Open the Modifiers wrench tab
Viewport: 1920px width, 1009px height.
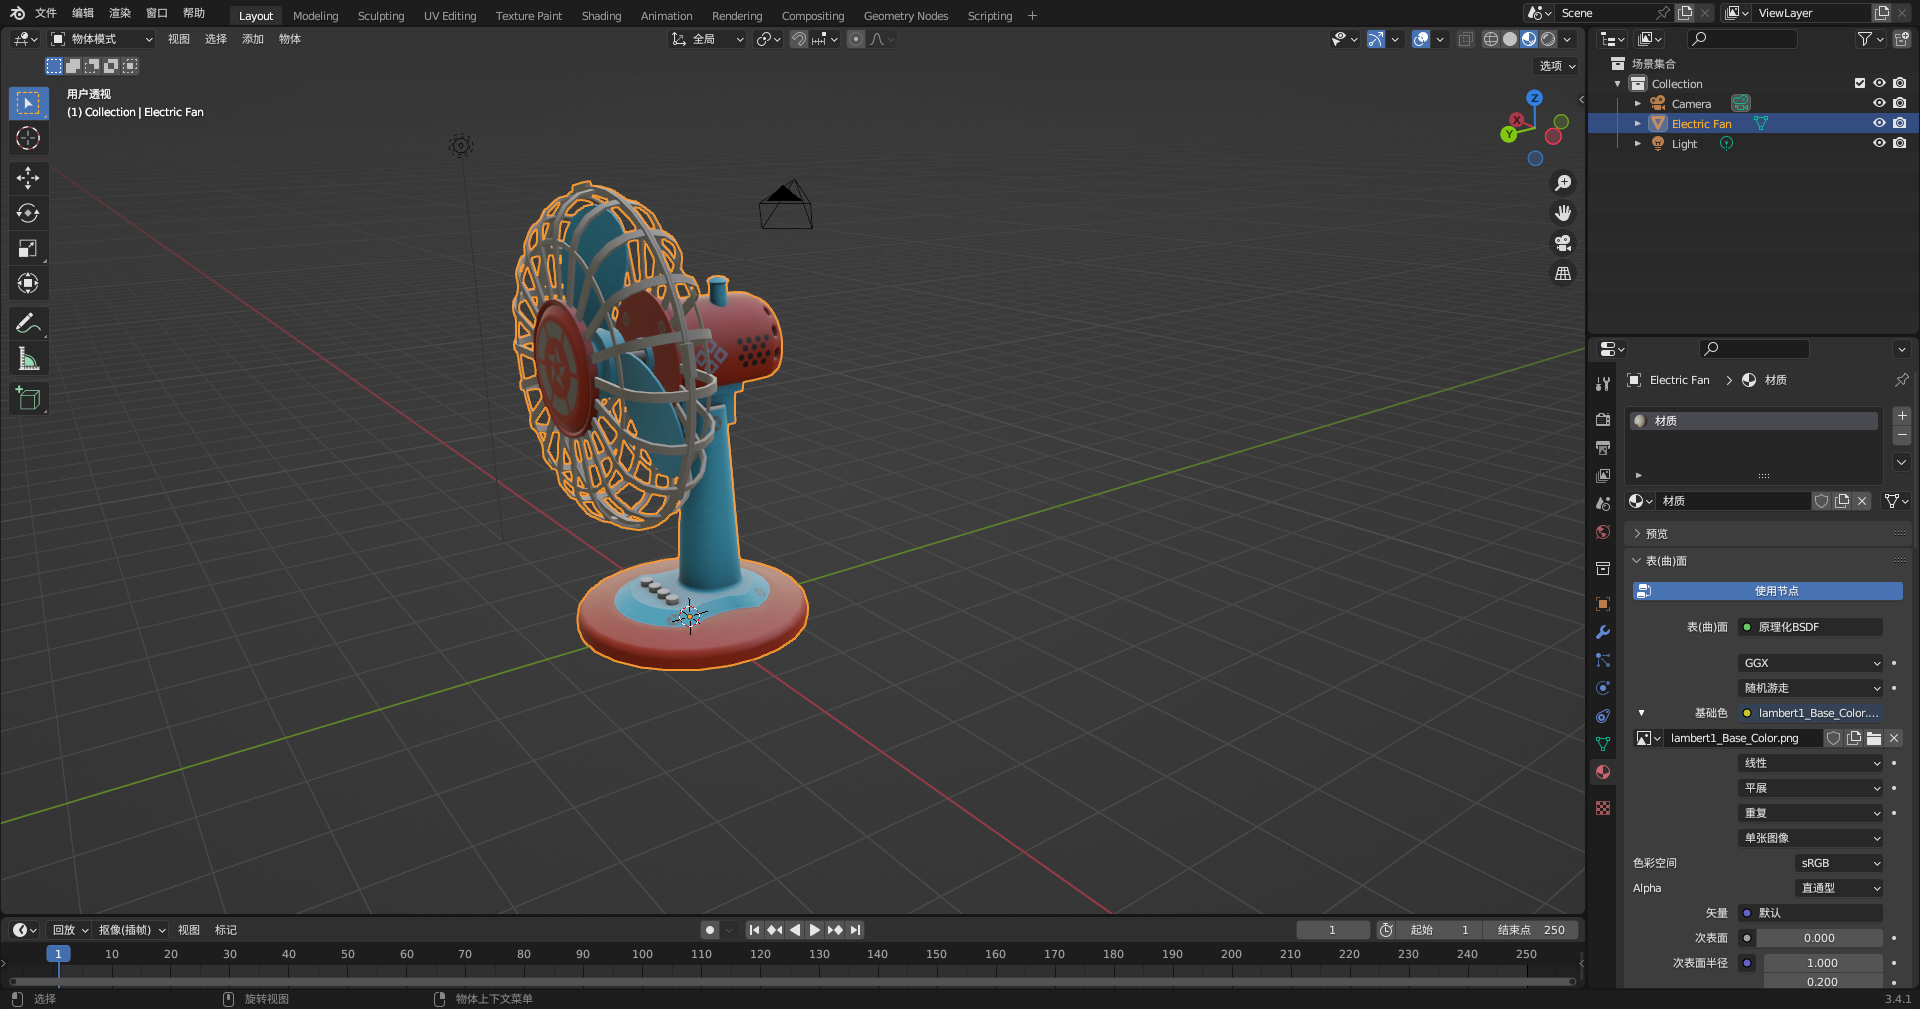tap(1603, 632)
